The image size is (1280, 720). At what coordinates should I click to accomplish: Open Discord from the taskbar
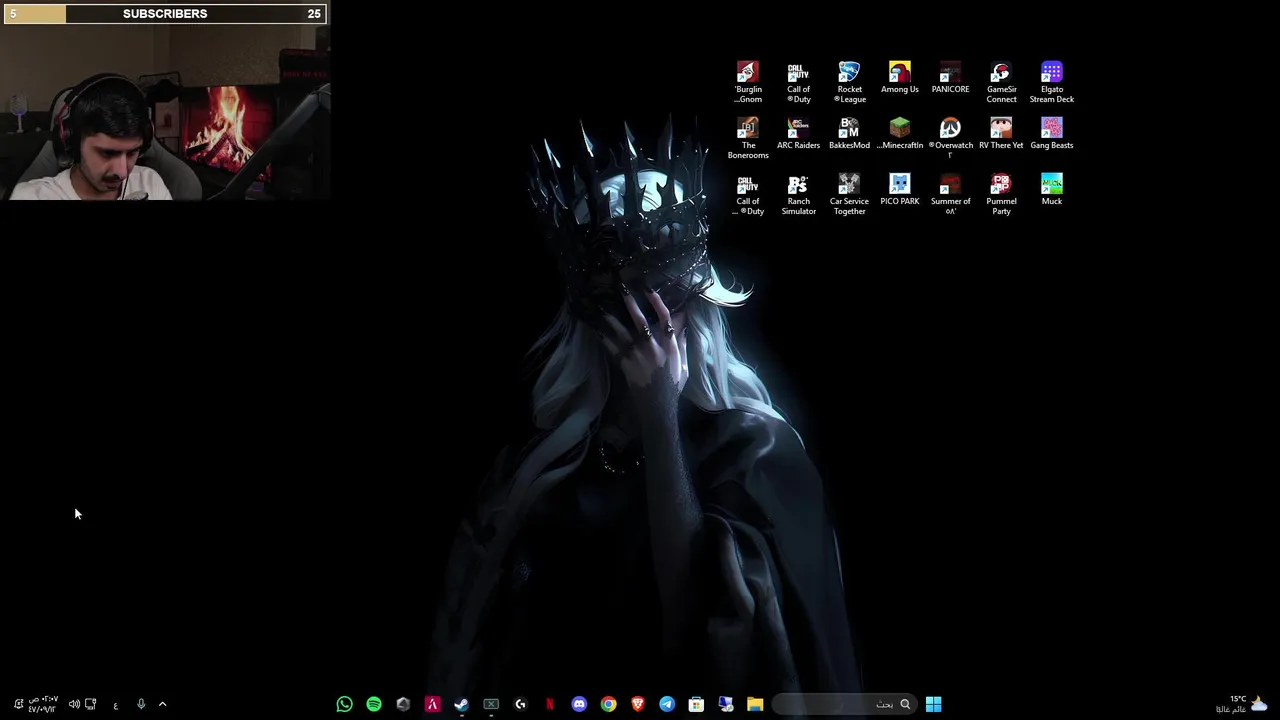[579, 704]
